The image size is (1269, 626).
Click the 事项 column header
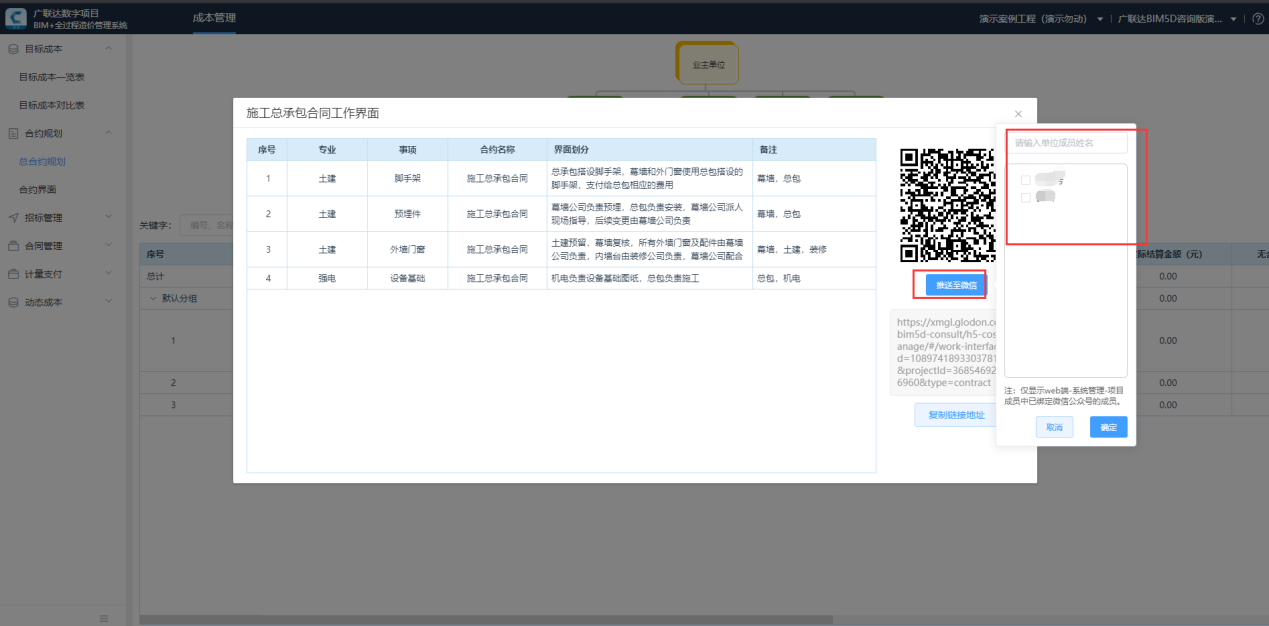click(x=408, y=149)
